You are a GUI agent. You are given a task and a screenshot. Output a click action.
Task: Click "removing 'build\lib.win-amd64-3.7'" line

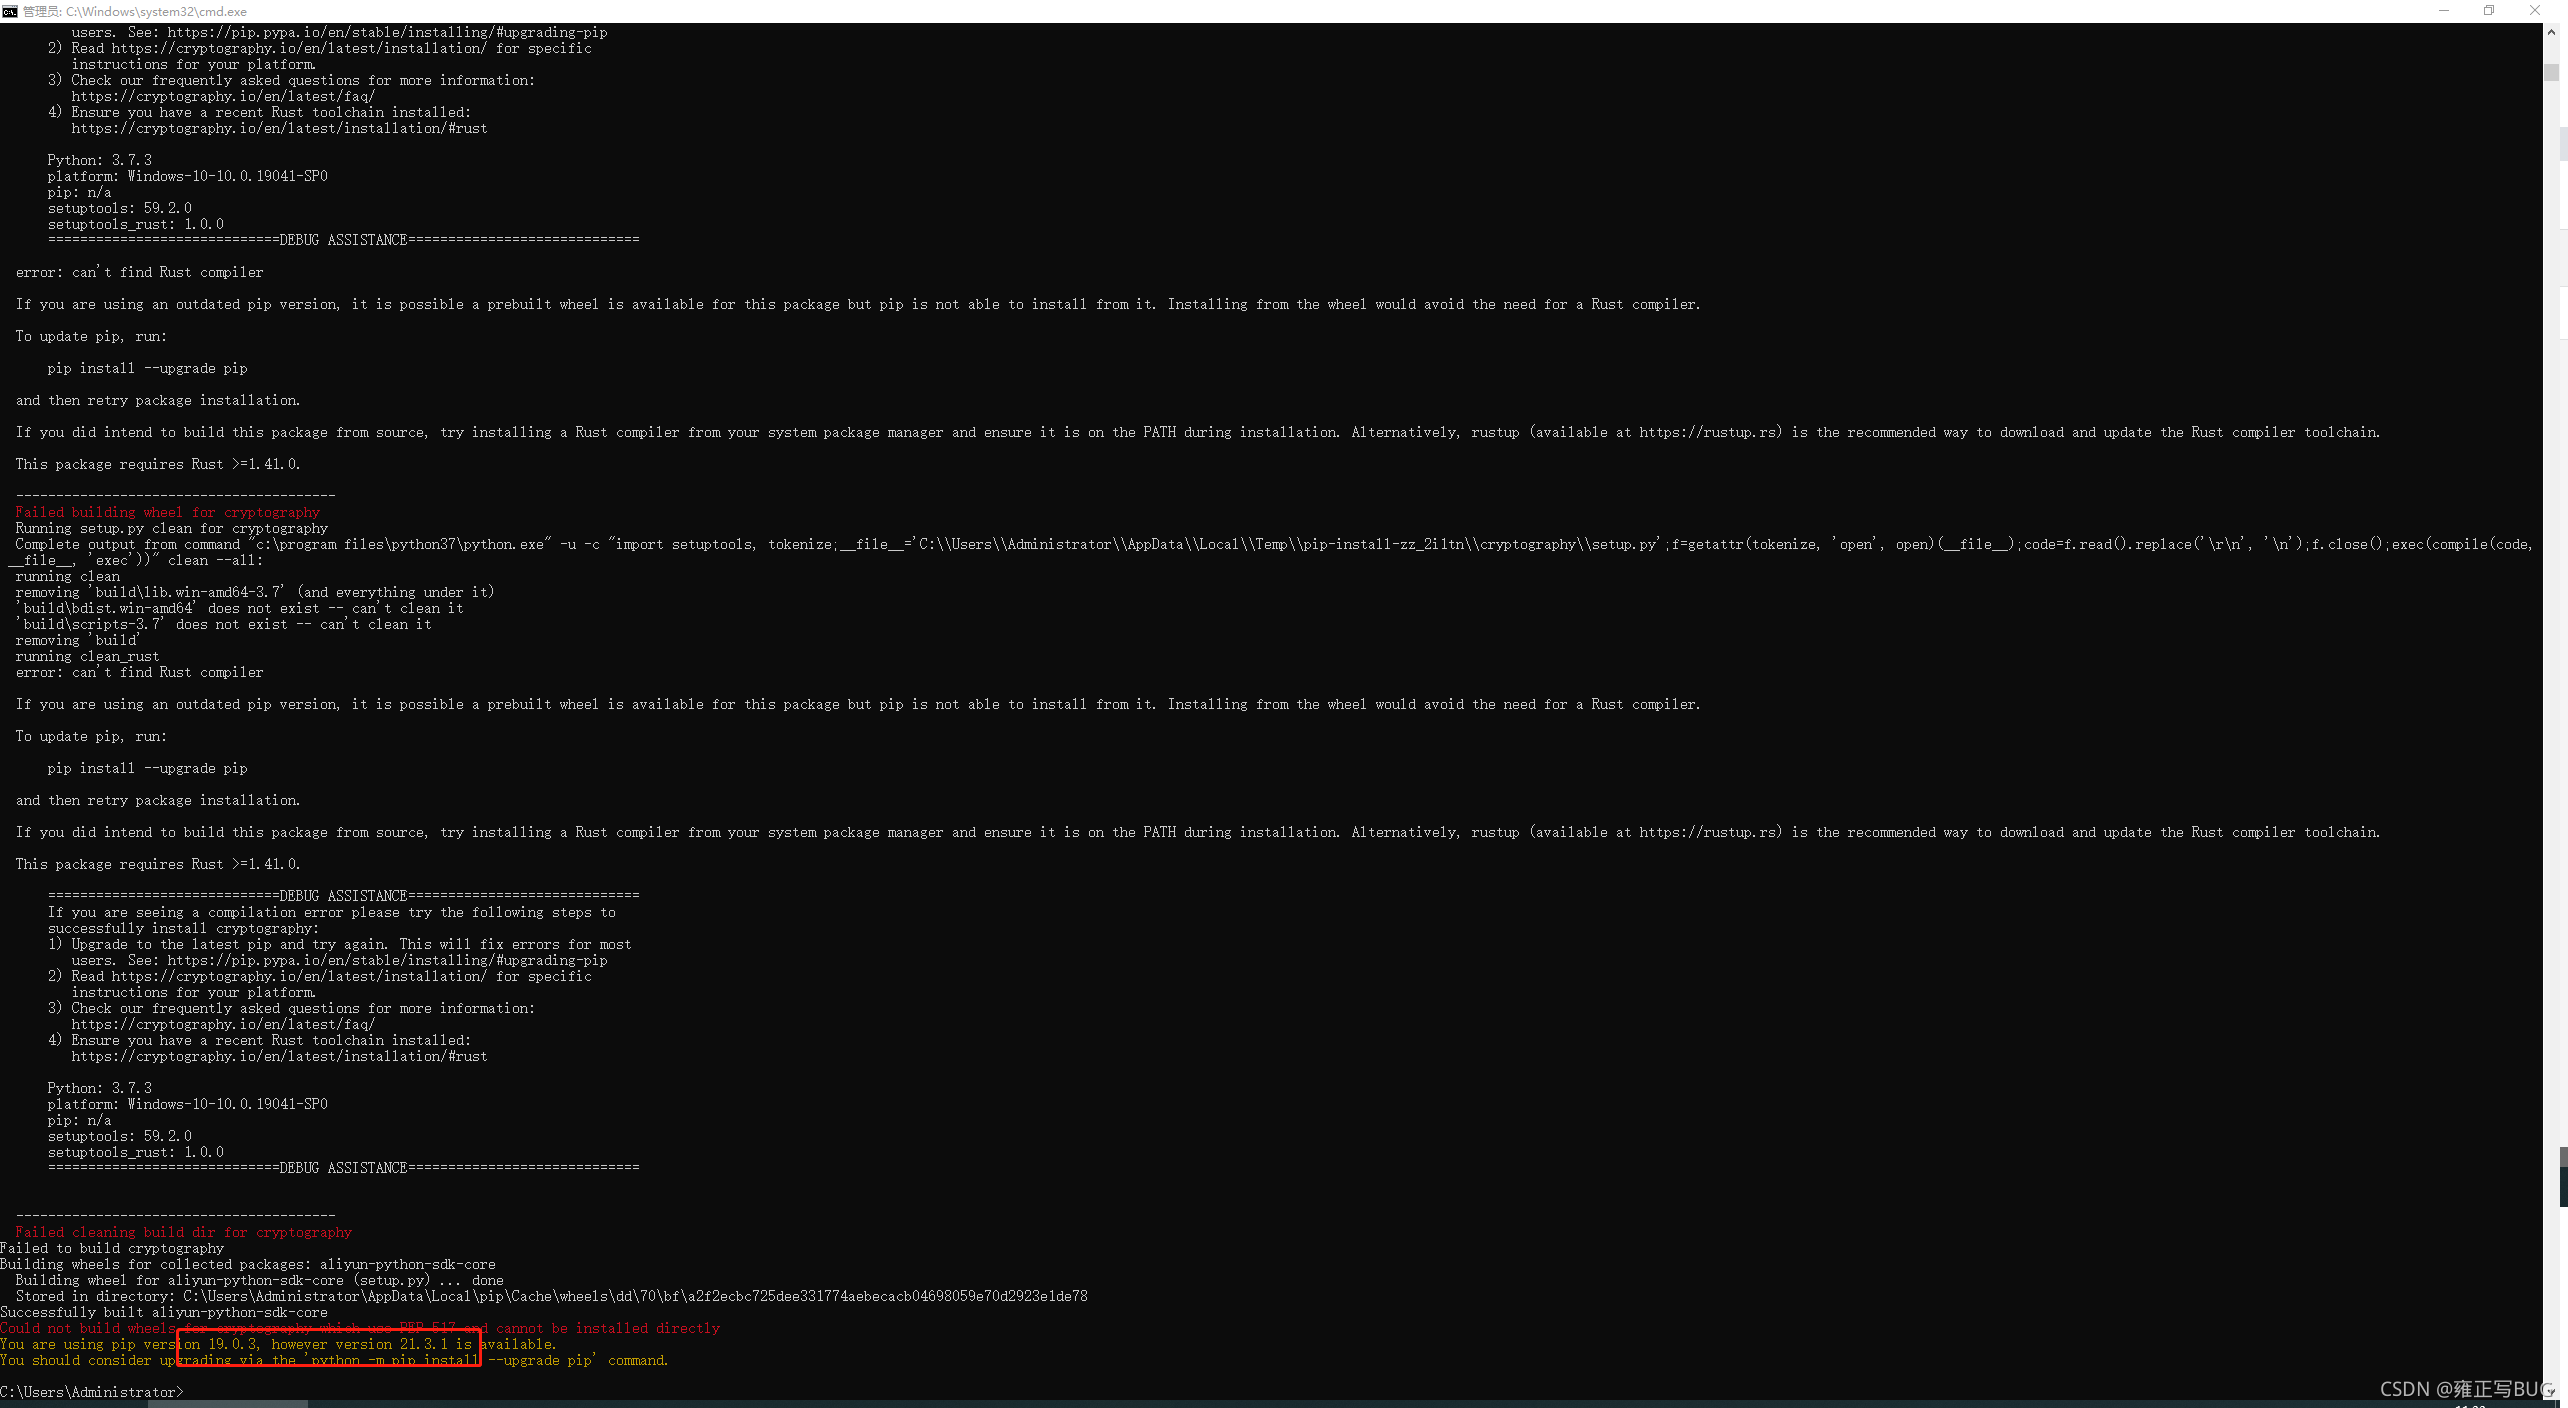[255, 592]
